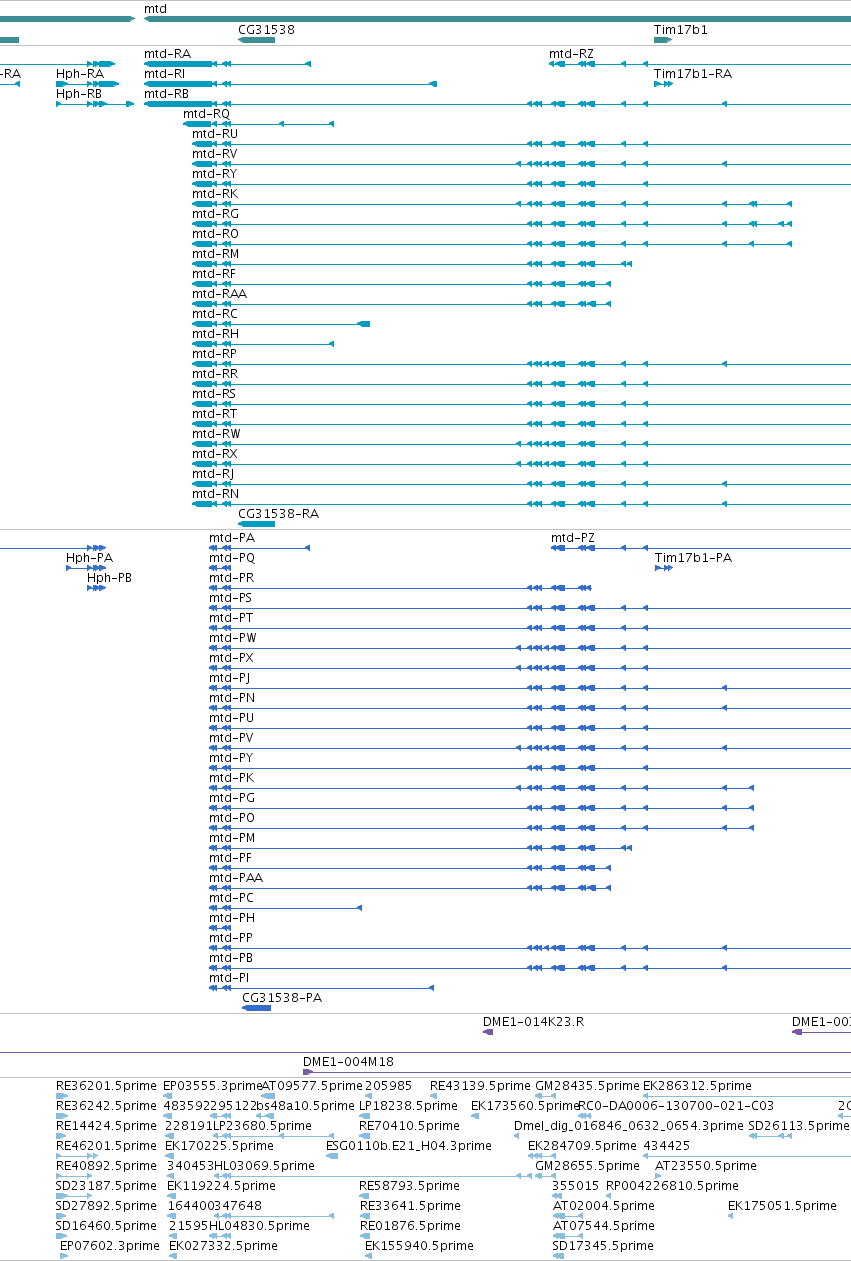This screenshot has width=851, height=1261.
Task: Click transcript label mtd-RZ
Action: [571, 54]
